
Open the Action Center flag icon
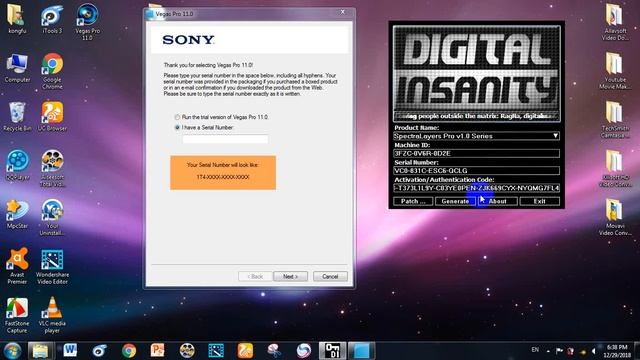point(559,351)
